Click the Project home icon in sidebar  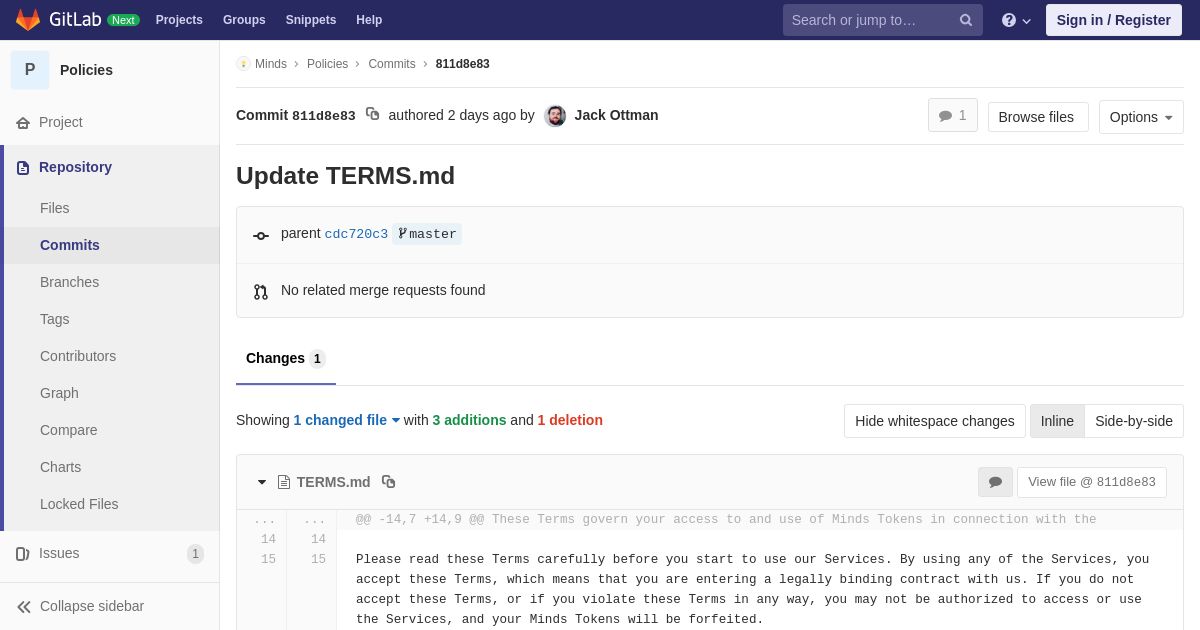coord(23,123)
